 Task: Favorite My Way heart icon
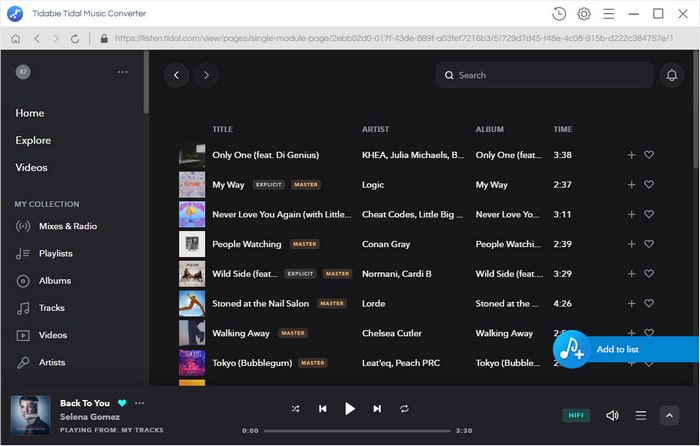649,184
